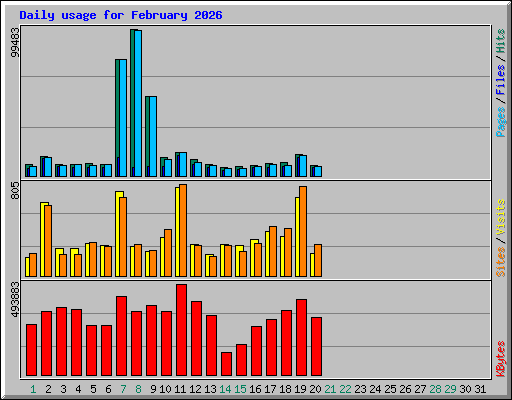Click day label 4 on the x-axis
The image size is (512, 400).
78,389
